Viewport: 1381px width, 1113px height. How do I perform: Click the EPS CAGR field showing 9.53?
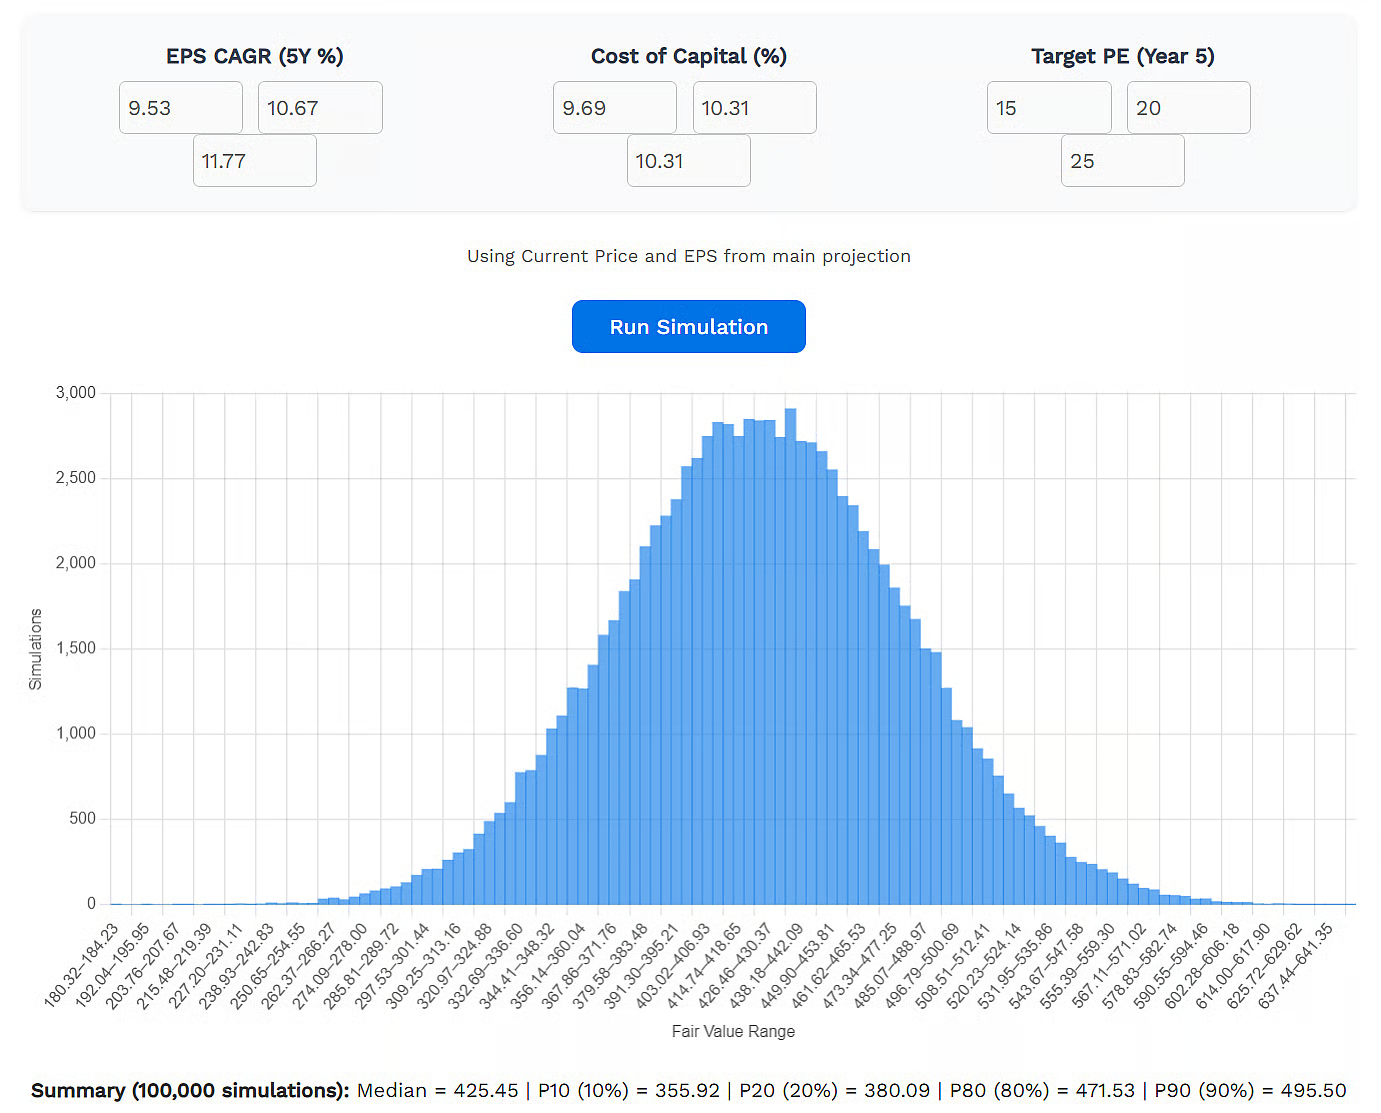click(x=180, y=108)
